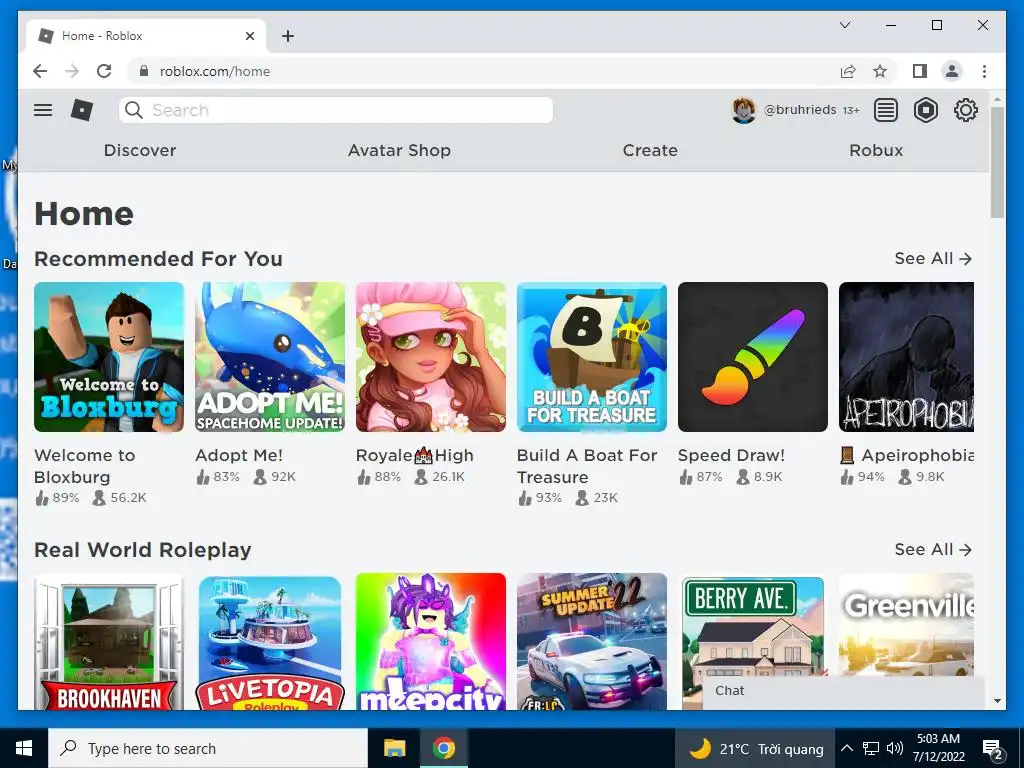
Task: Reload the Roblox page
Action: point(104,71)
